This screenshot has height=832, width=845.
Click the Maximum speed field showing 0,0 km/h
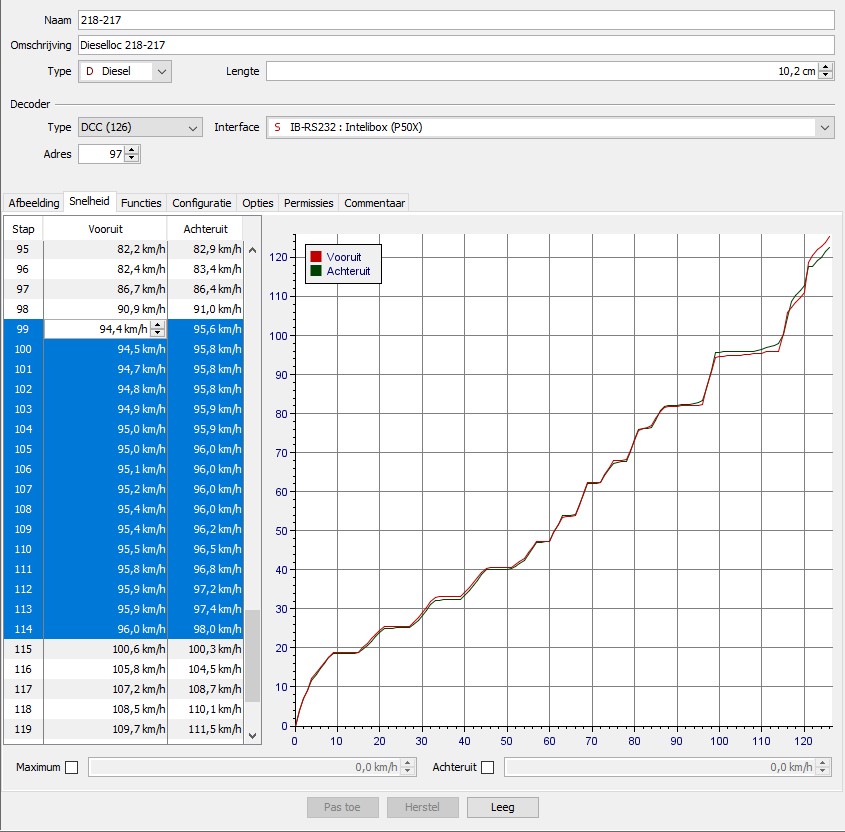244,767
